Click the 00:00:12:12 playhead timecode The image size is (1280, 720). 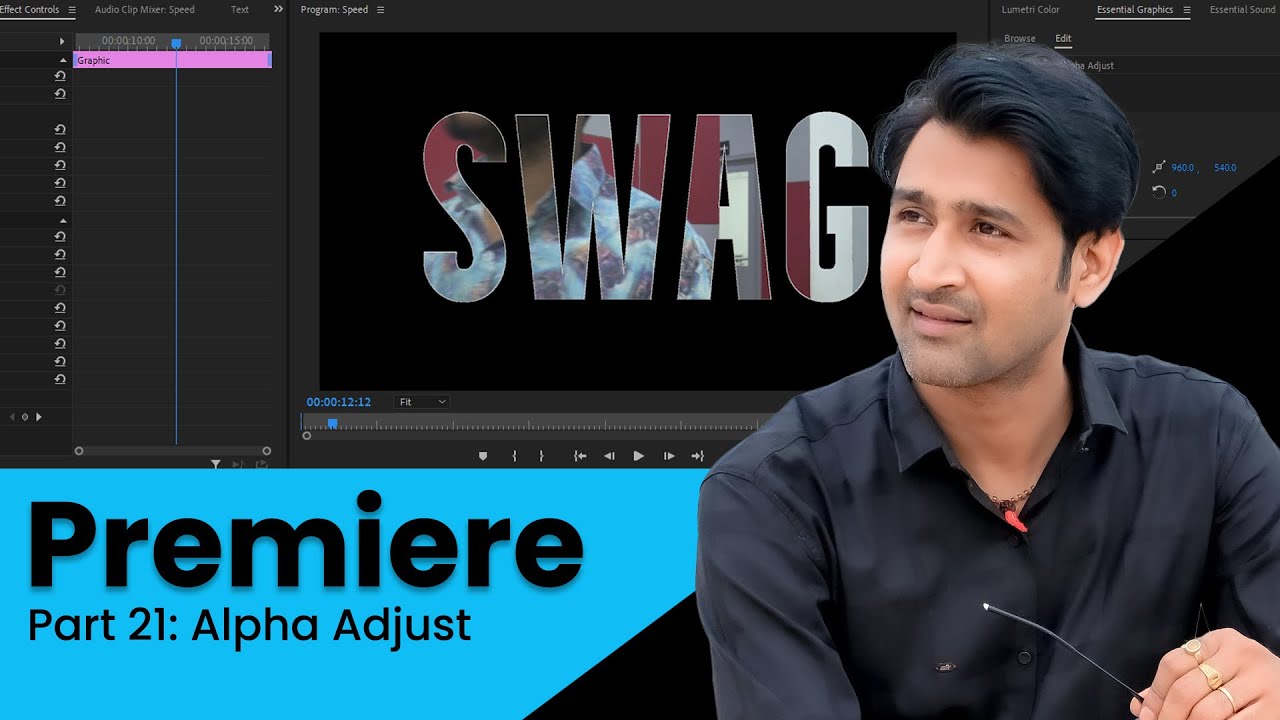pyautogui.click(x=339, y=402)
